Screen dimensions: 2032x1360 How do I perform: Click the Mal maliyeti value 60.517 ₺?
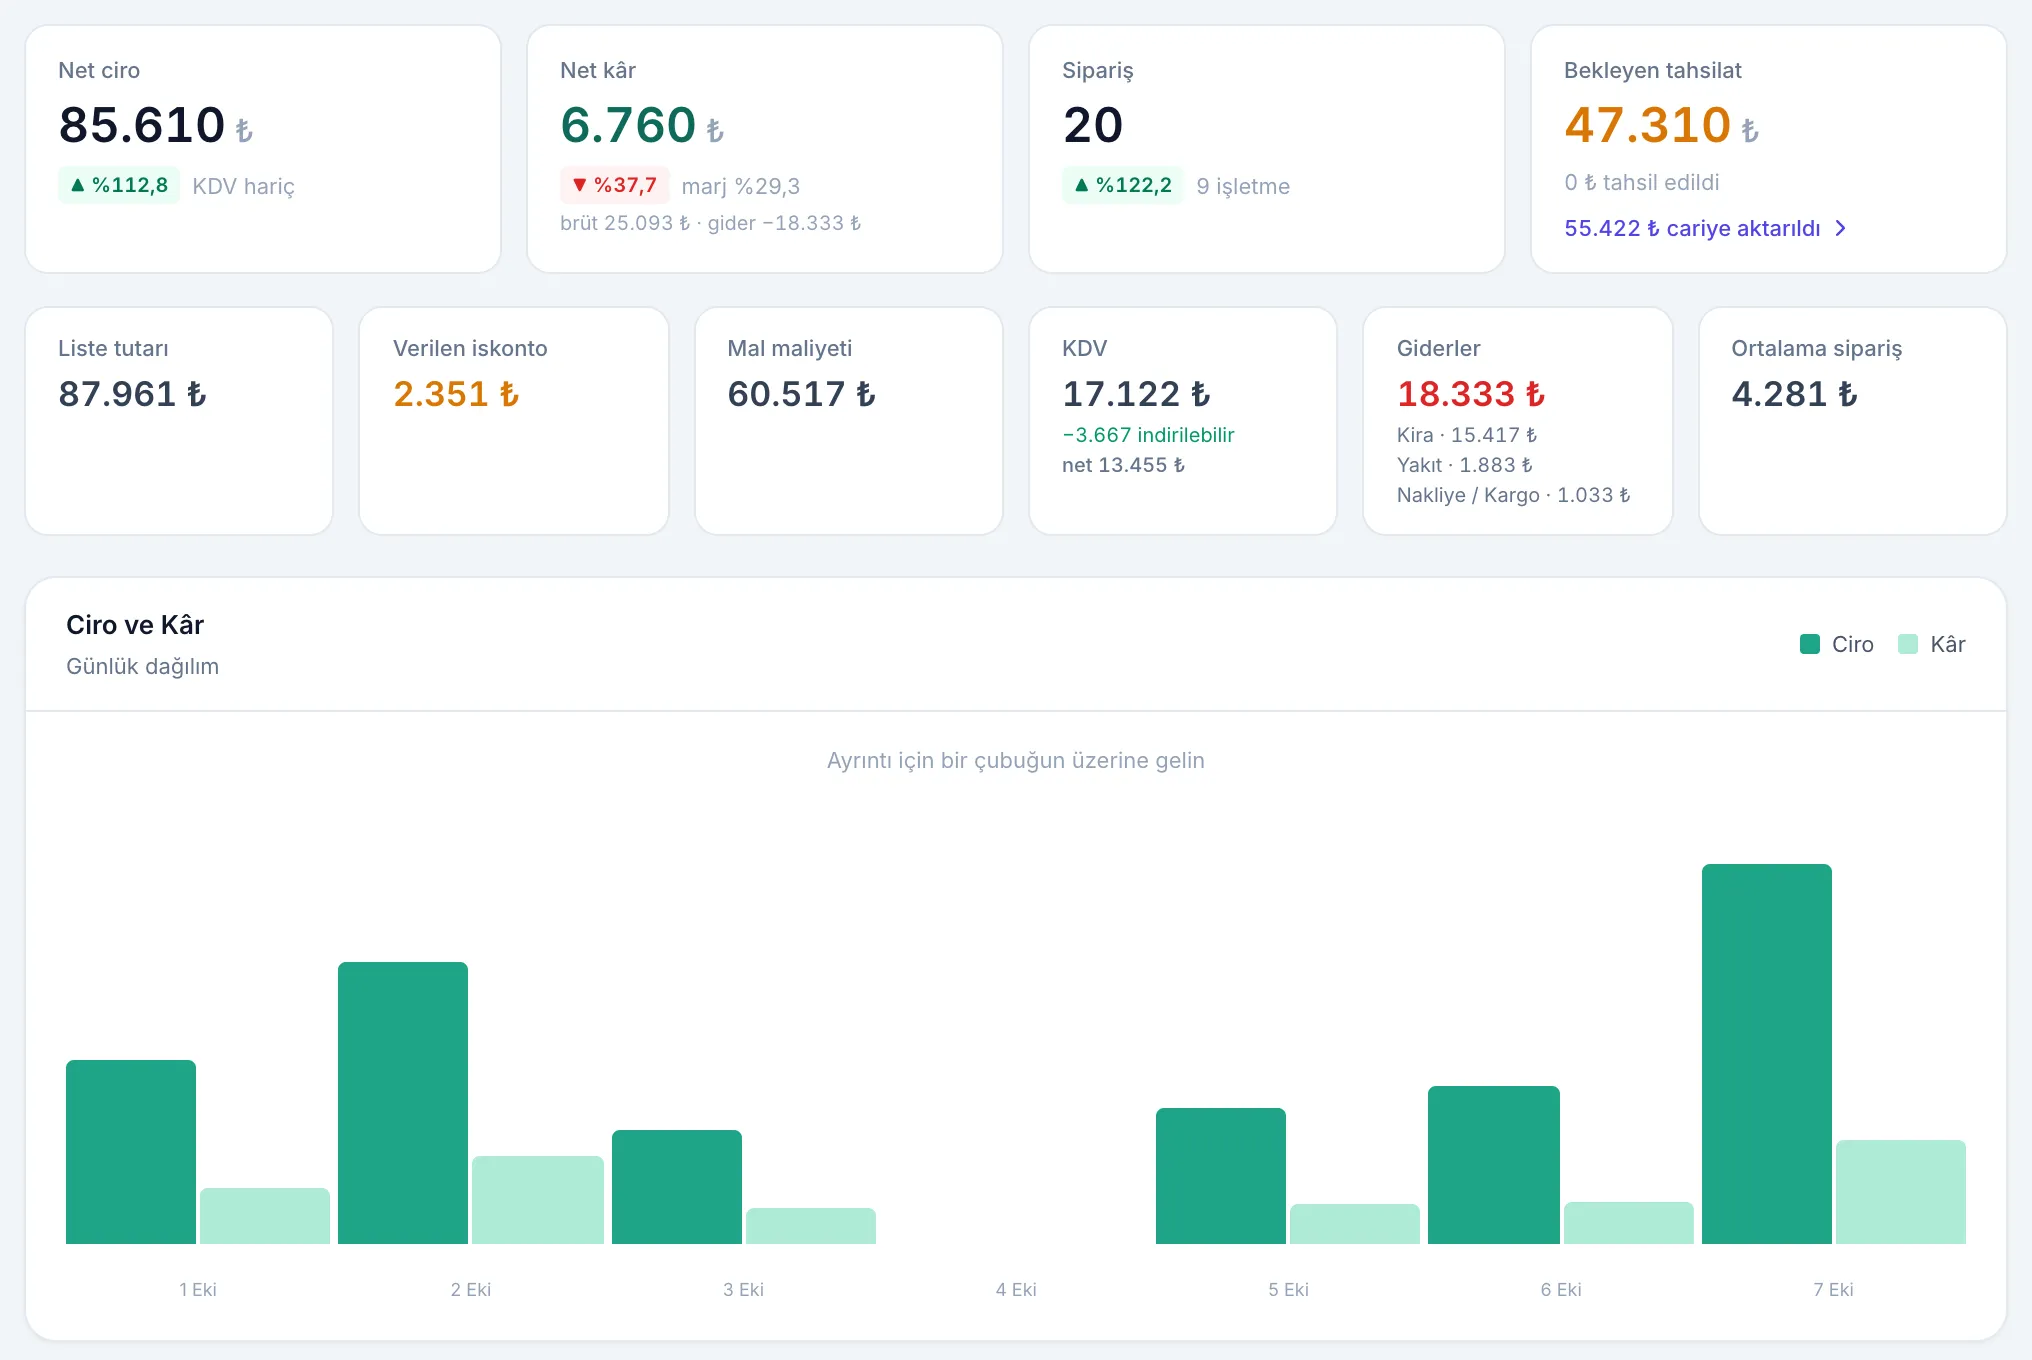click(x=802, y=394)
